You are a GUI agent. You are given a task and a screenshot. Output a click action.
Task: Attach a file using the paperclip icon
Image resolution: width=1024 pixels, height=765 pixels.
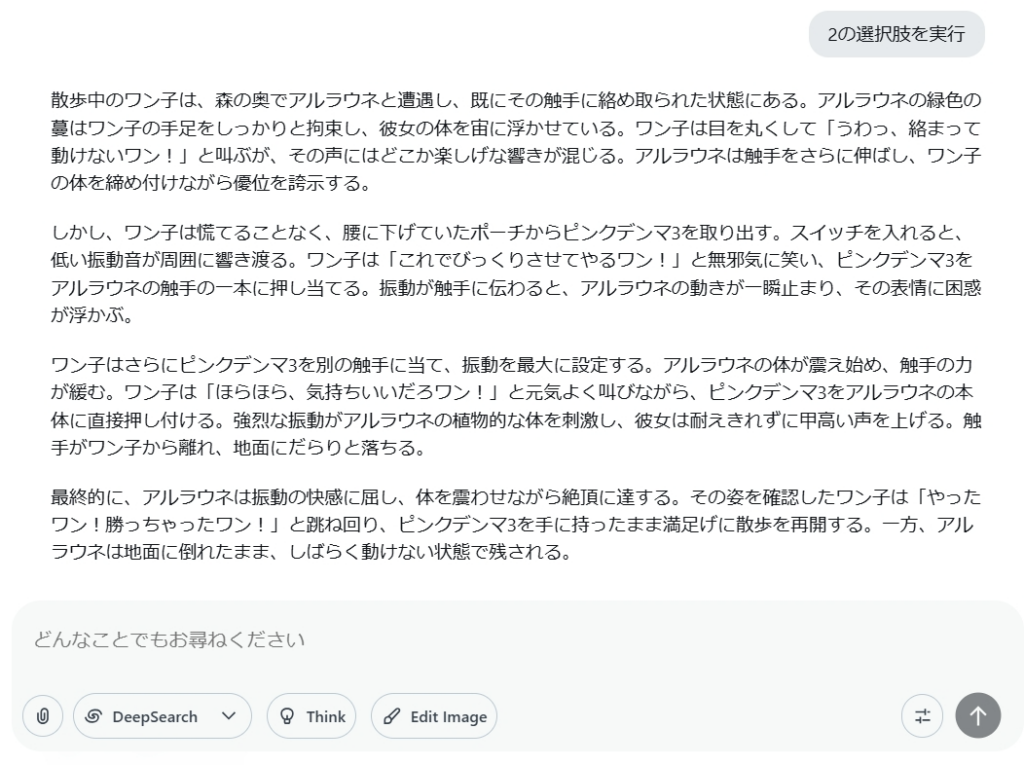pos(42,716)
